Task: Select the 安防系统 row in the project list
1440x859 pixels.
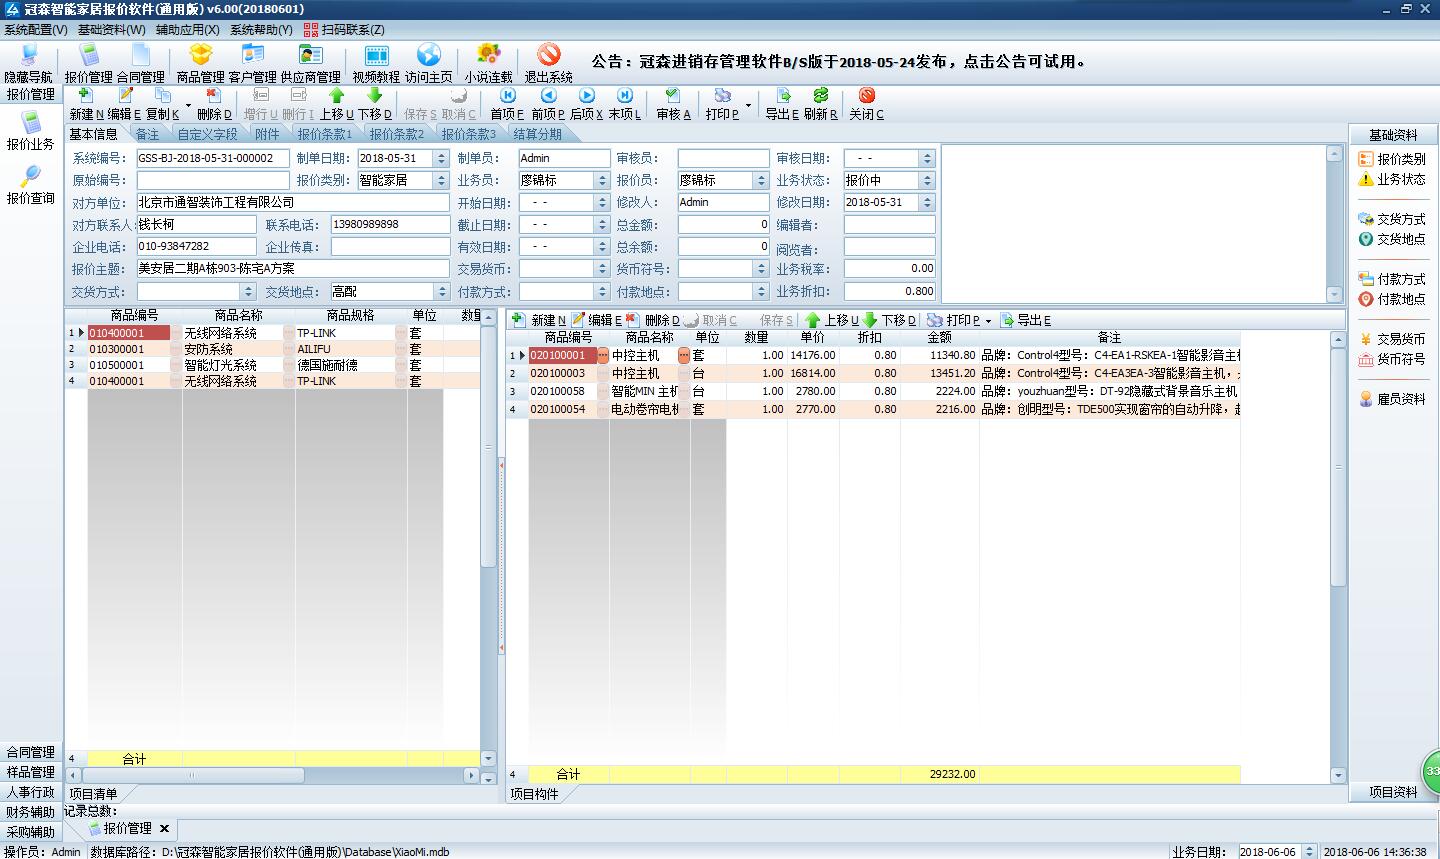Action: (x=273, y=349)
